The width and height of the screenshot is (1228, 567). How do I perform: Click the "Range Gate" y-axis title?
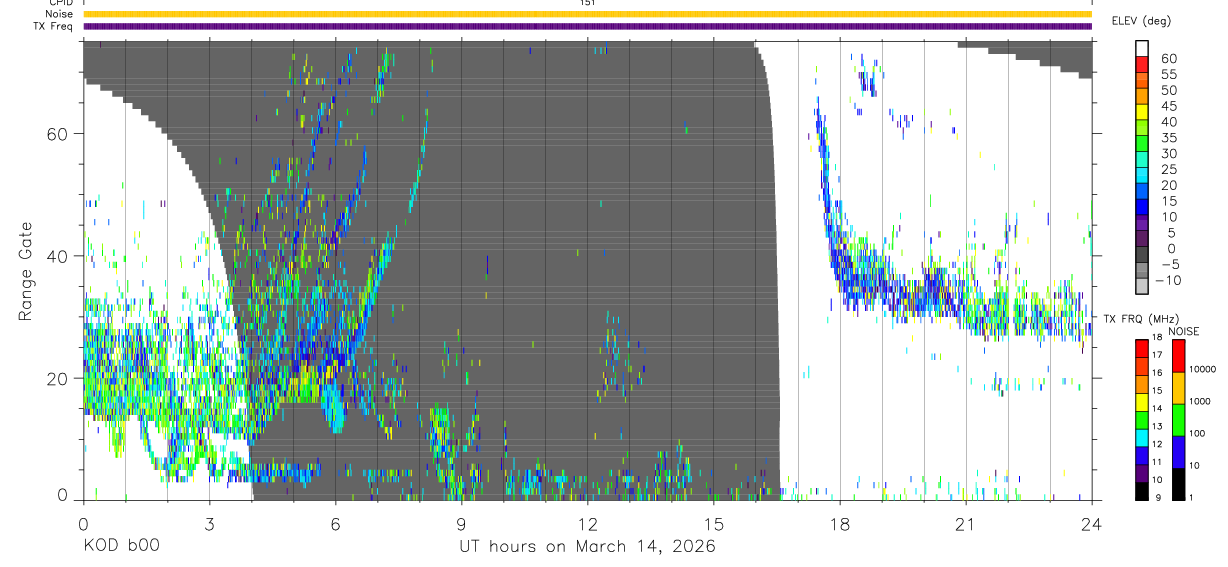25,271
